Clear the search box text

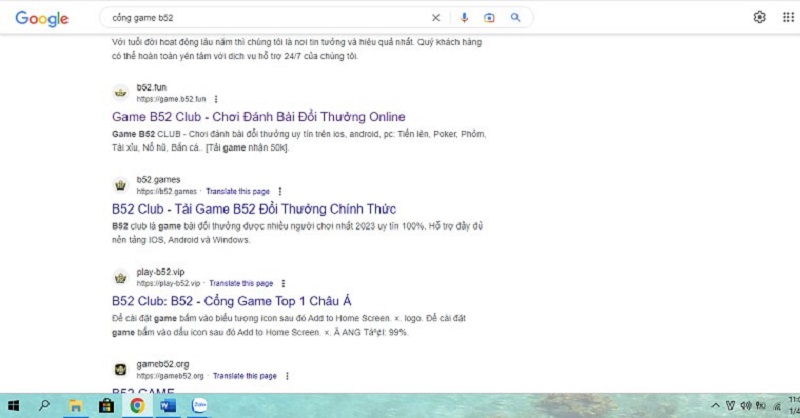pos(435,18)
